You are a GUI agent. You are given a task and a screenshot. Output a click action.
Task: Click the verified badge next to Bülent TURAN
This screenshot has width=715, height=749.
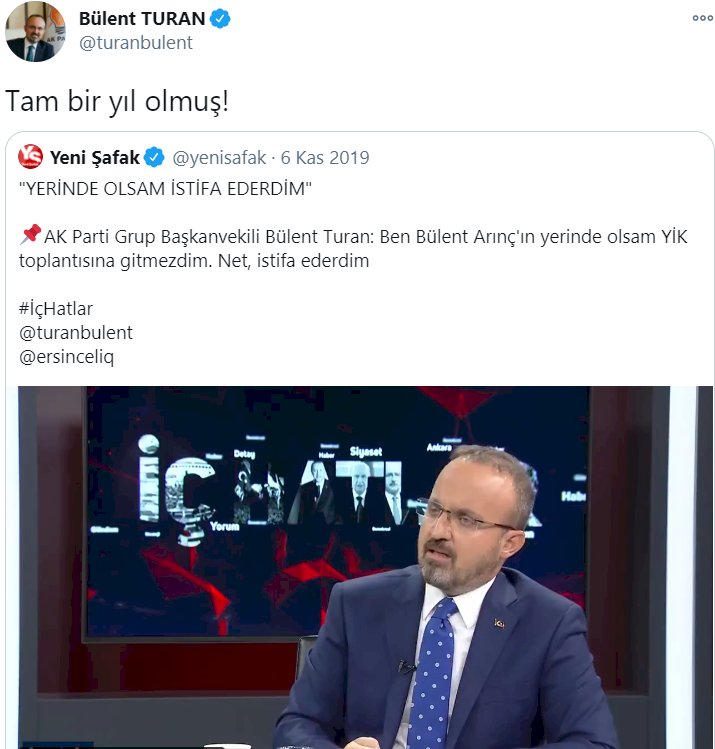[220, 19]
